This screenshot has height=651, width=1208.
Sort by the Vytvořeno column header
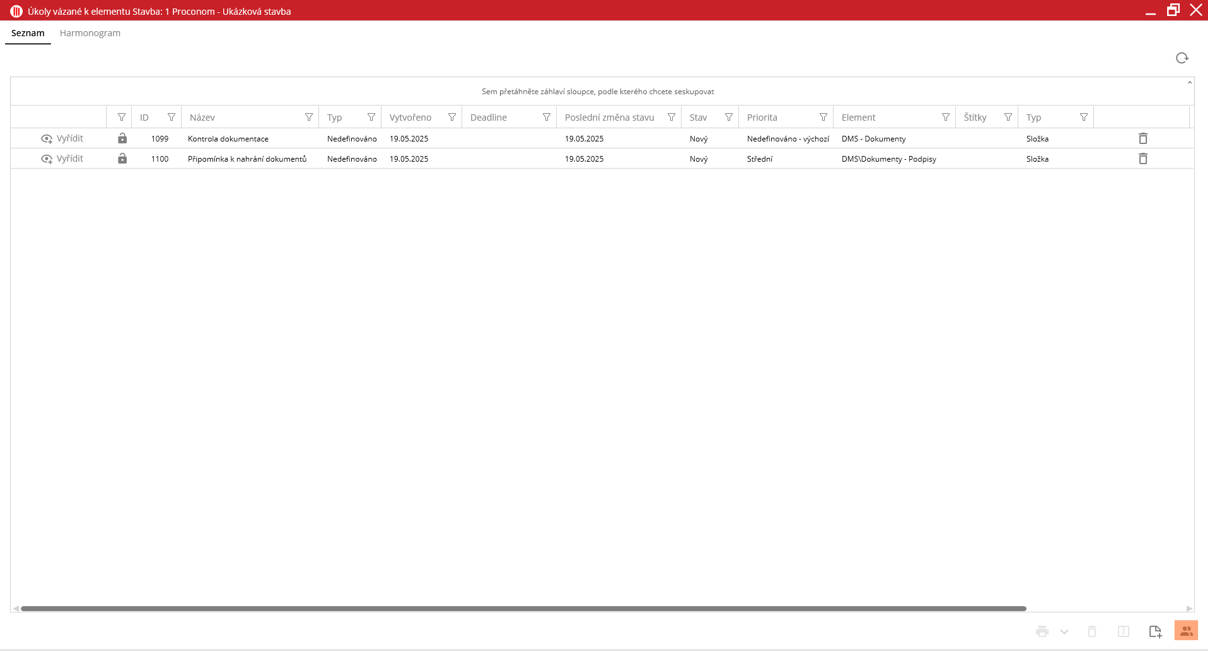click(x=411, y=118)
